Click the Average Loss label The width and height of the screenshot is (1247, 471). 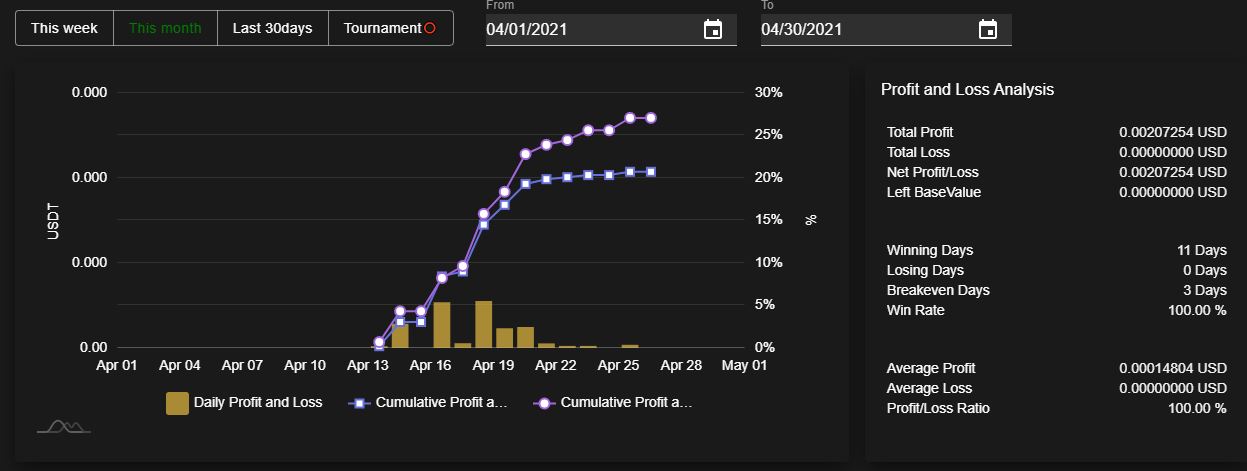[929, 388]
